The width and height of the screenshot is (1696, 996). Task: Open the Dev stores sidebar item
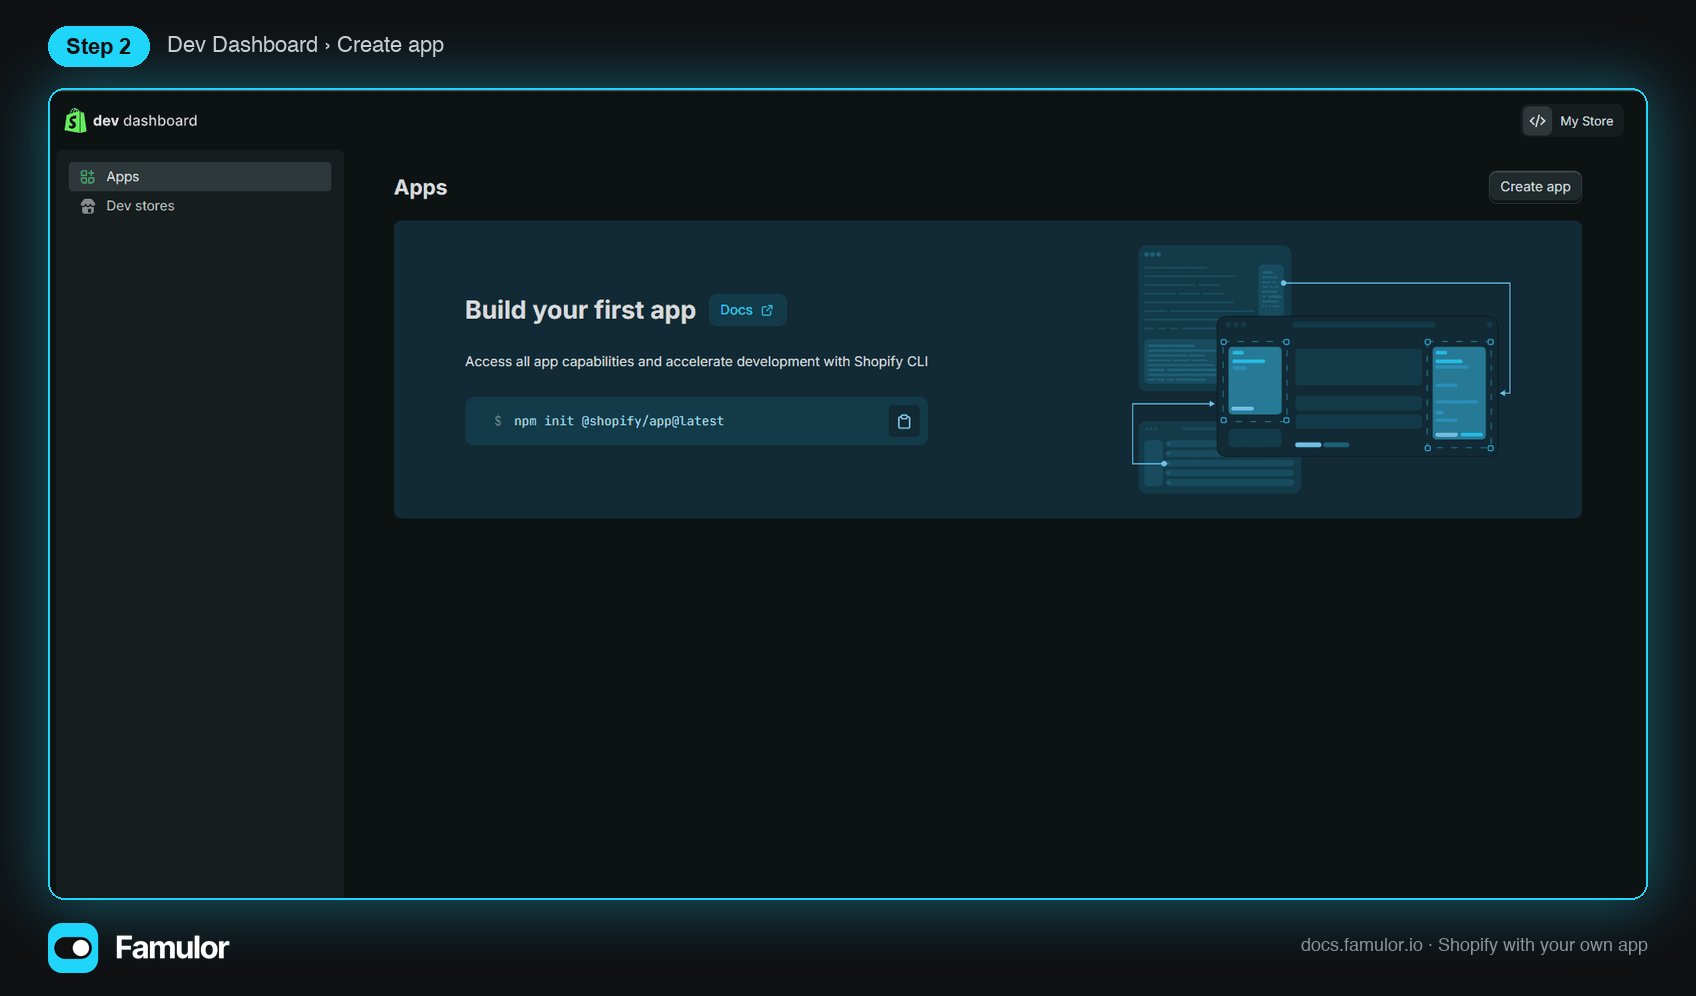200,206
